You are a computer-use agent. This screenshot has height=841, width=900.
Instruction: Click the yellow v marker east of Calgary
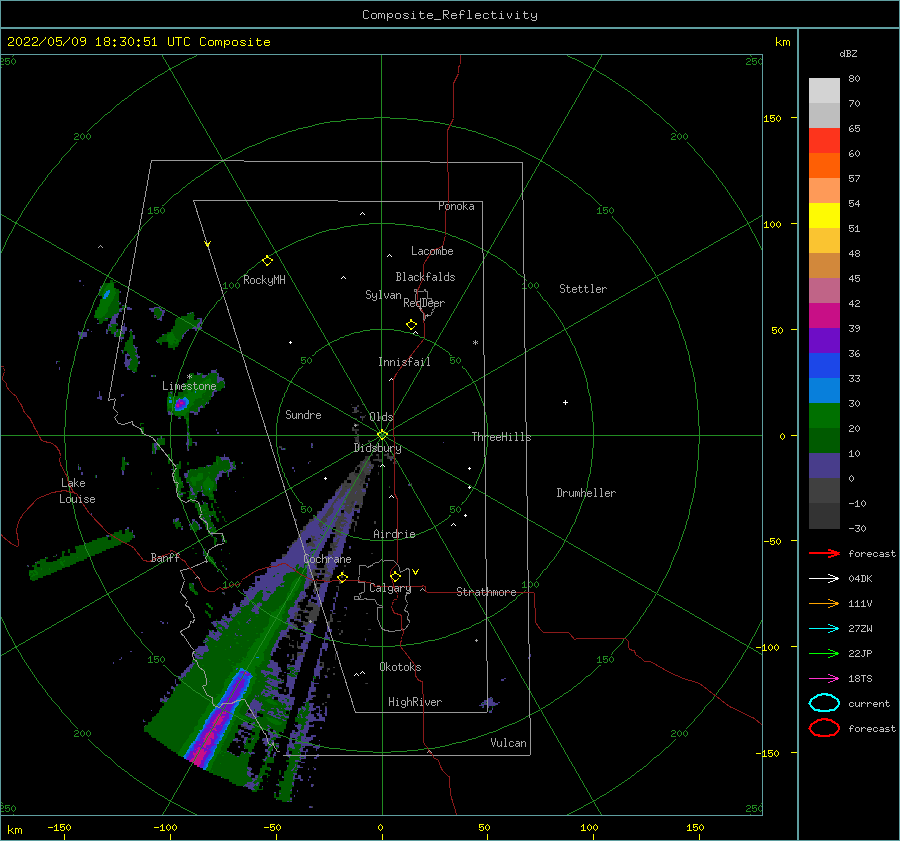[x=416, y=572]
